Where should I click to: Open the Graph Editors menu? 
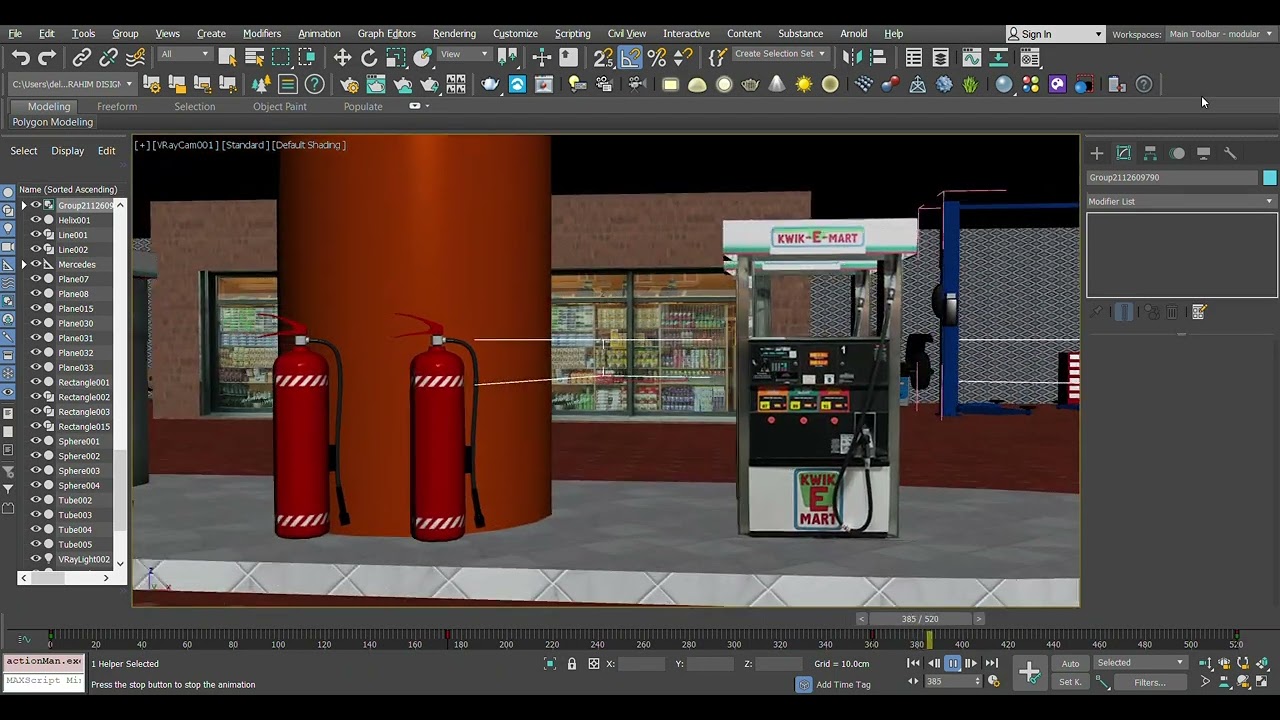click(386, 33)
